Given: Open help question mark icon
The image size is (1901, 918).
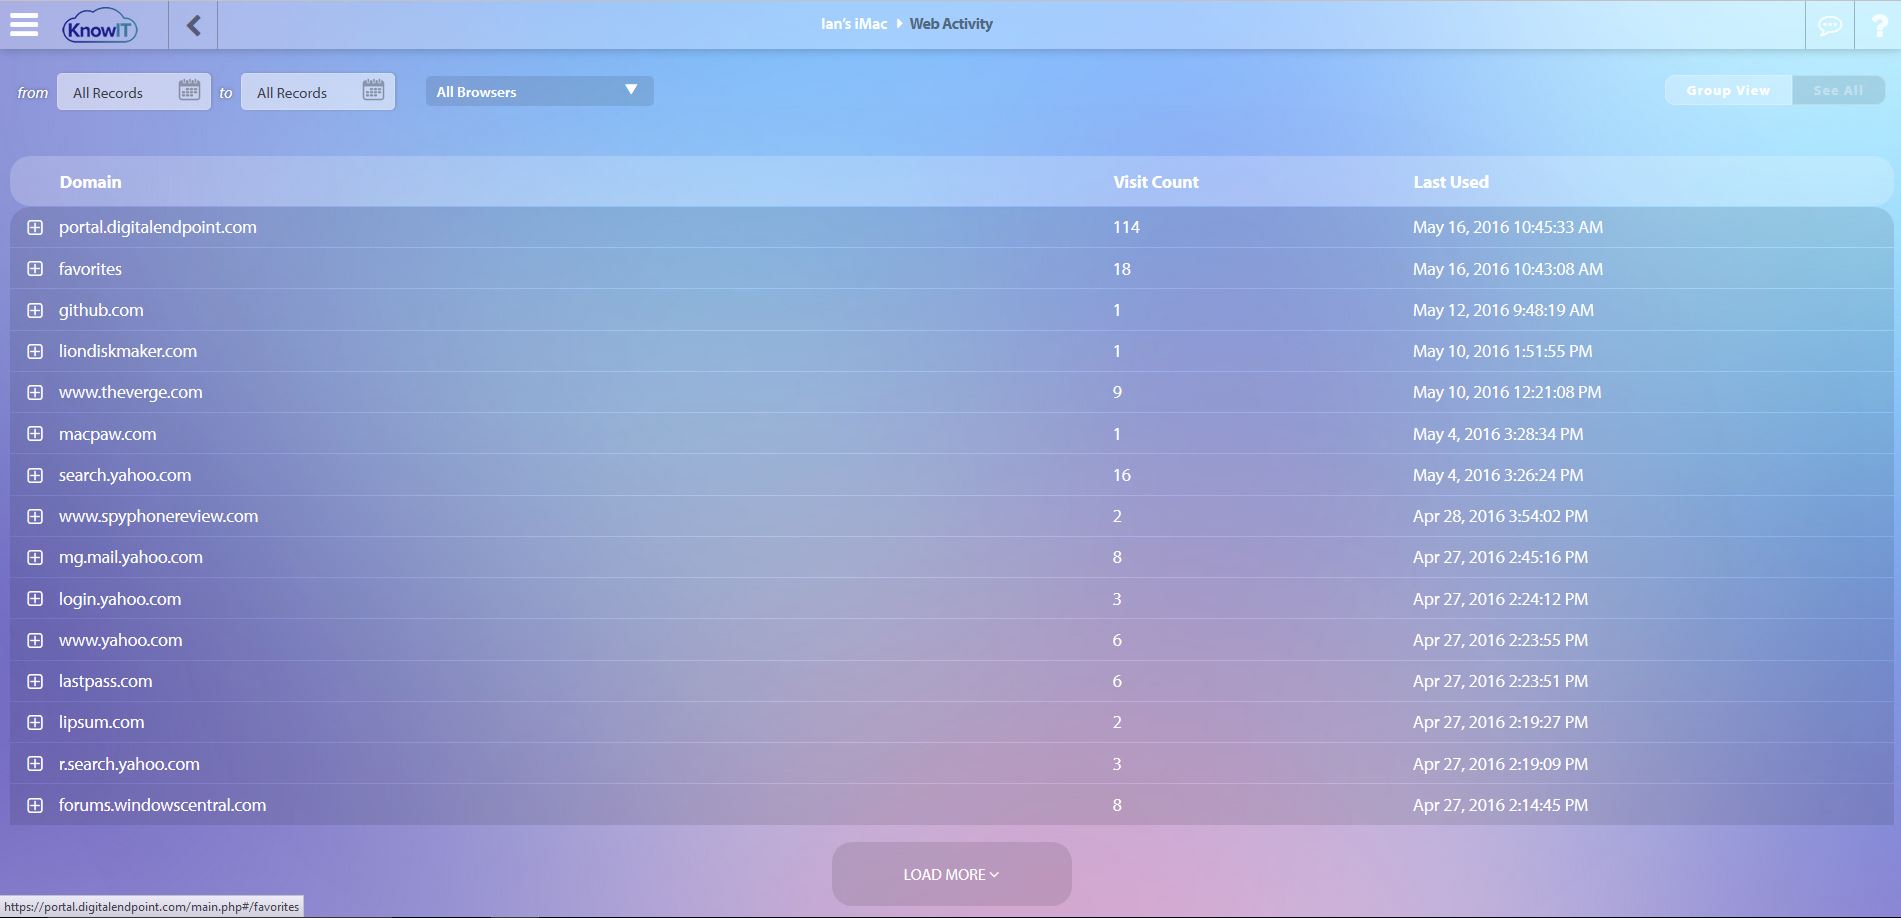Looking at the screenshot, I should 1878,25.
